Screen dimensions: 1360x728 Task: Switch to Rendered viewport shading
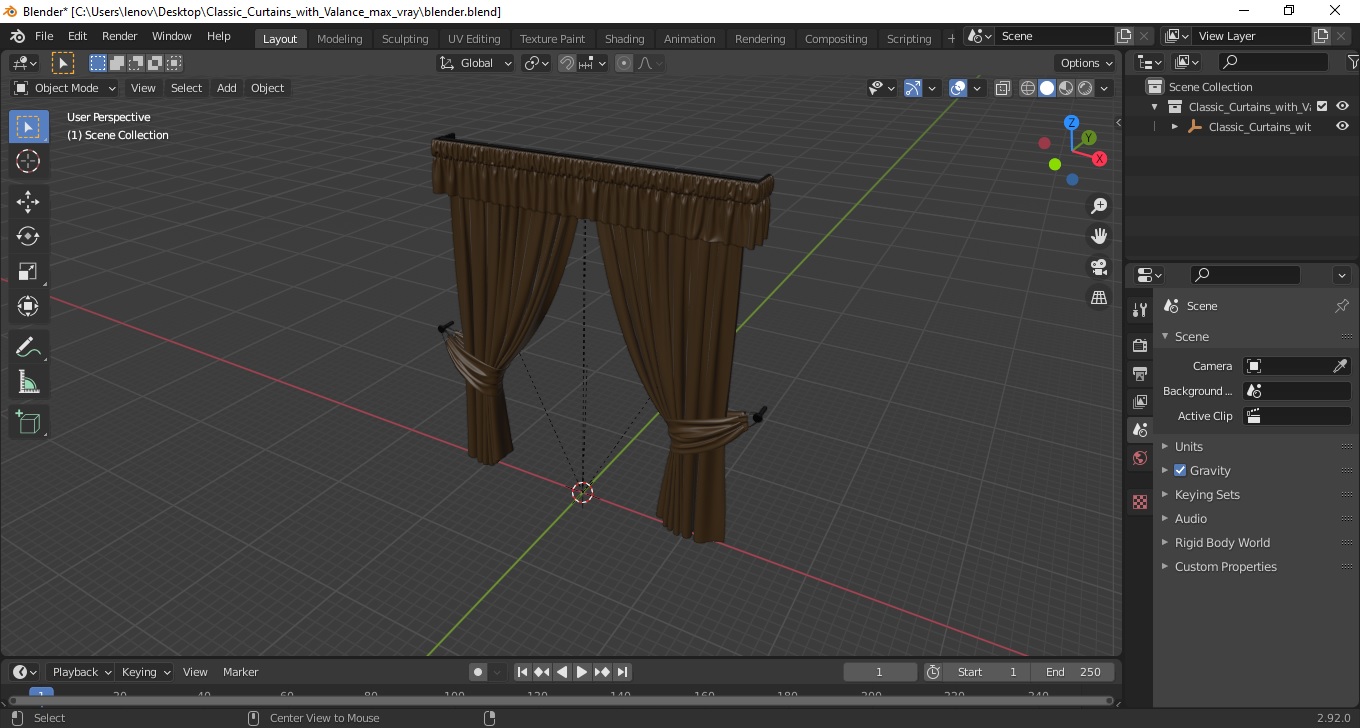tap(1085, 88)
